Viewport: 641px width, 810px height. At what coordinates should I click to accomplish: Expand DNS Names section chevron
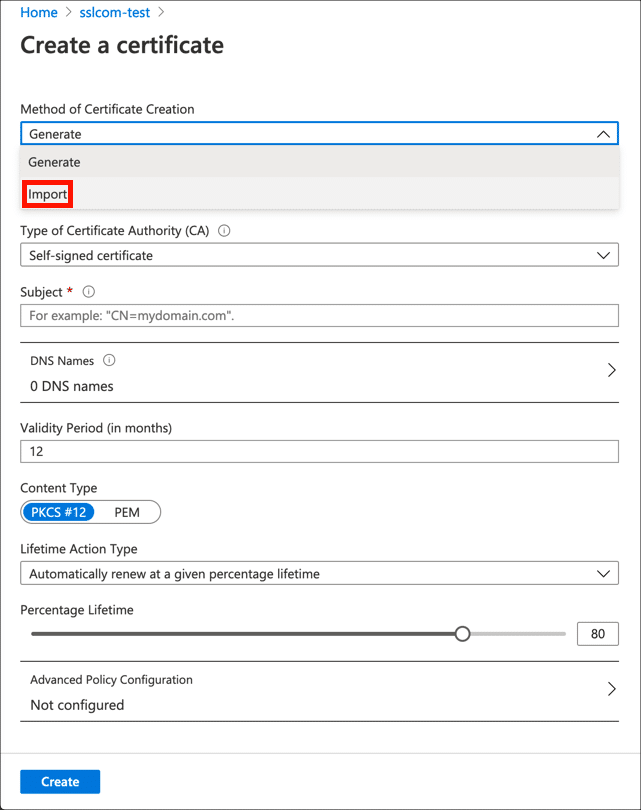click(611, 370)
